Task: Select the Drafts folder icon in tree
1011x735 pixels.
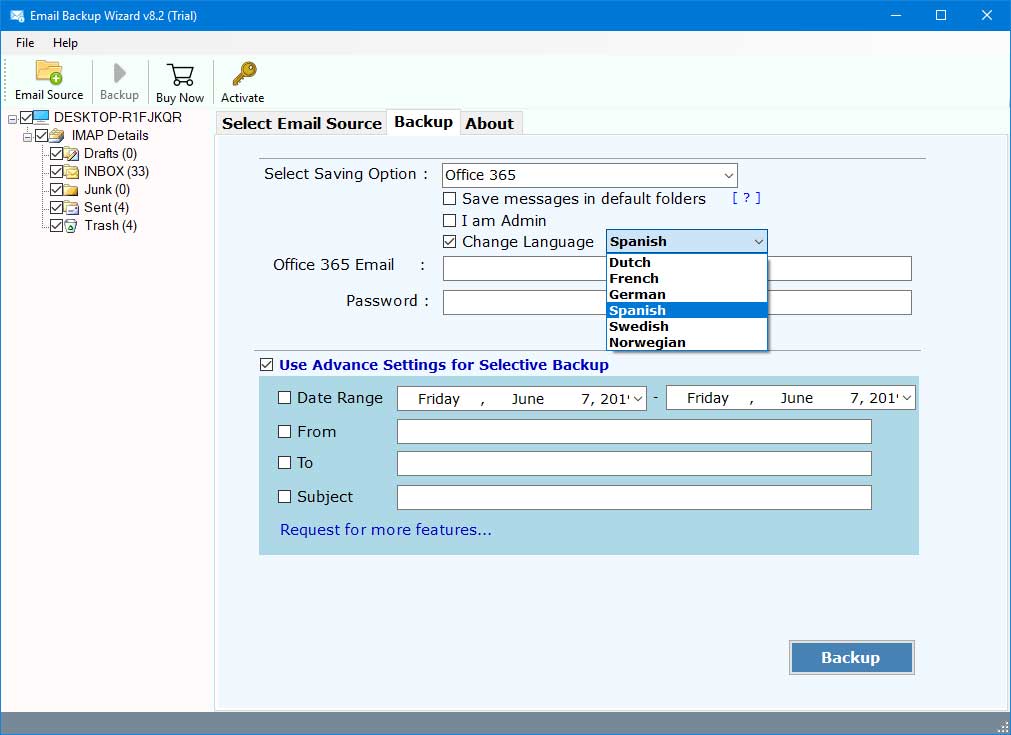Action: 72,154
